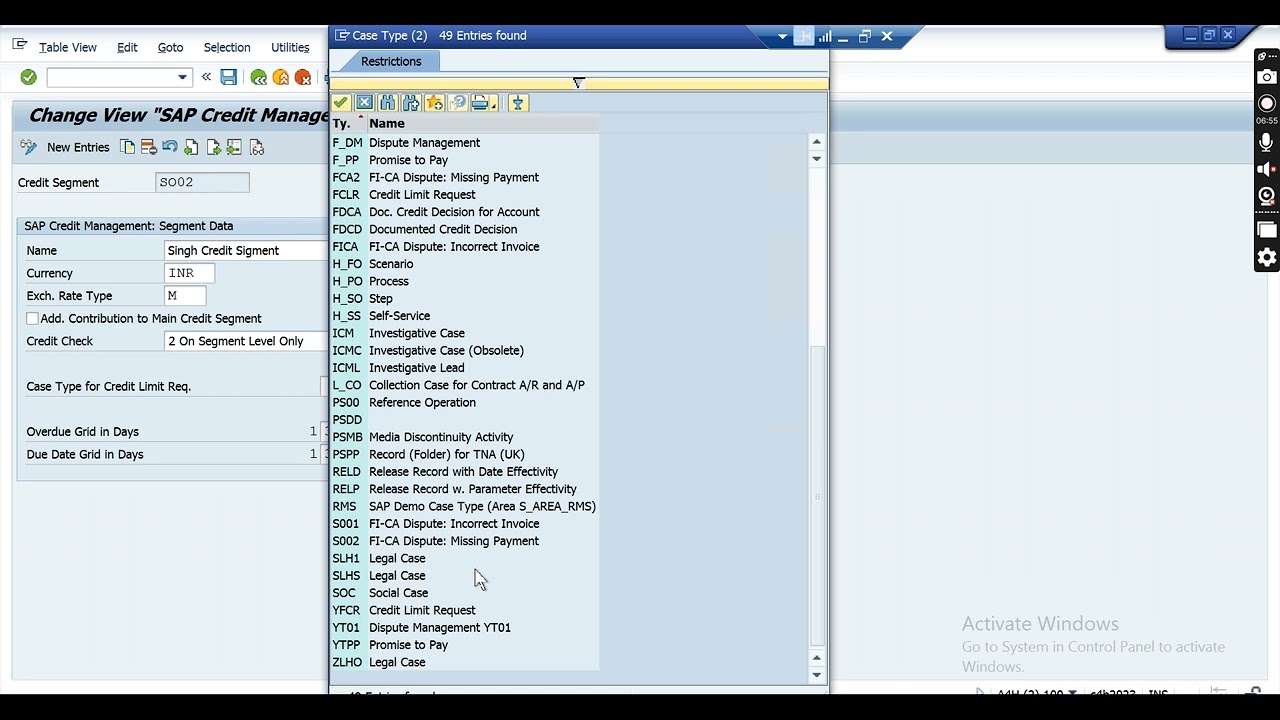Open the Utilities menu
1280x720 pixels.
click(290, 47)
